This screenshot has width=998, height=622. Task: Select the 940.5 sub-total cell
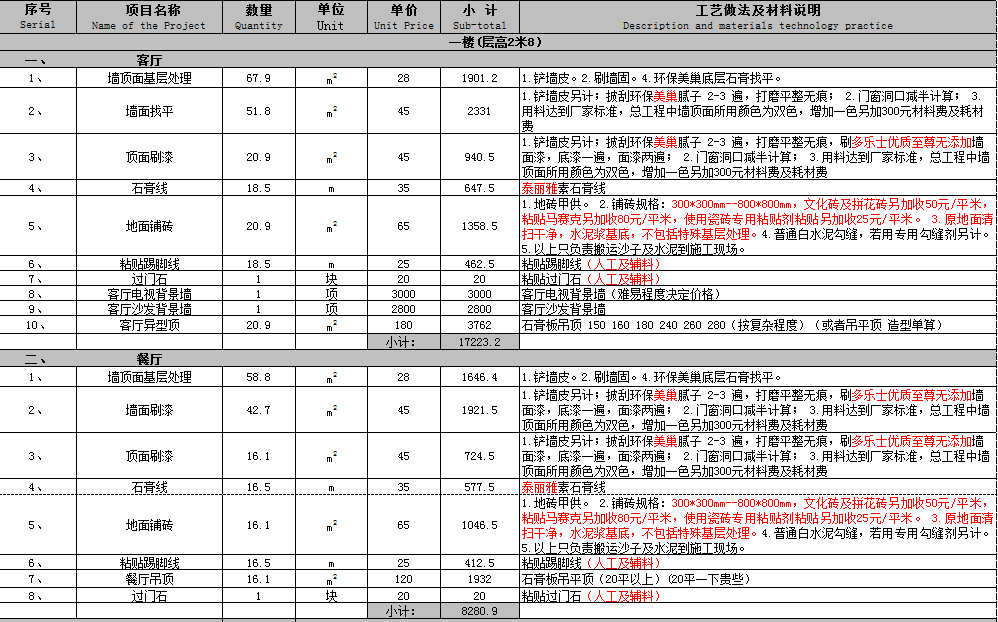pos(479,157)
